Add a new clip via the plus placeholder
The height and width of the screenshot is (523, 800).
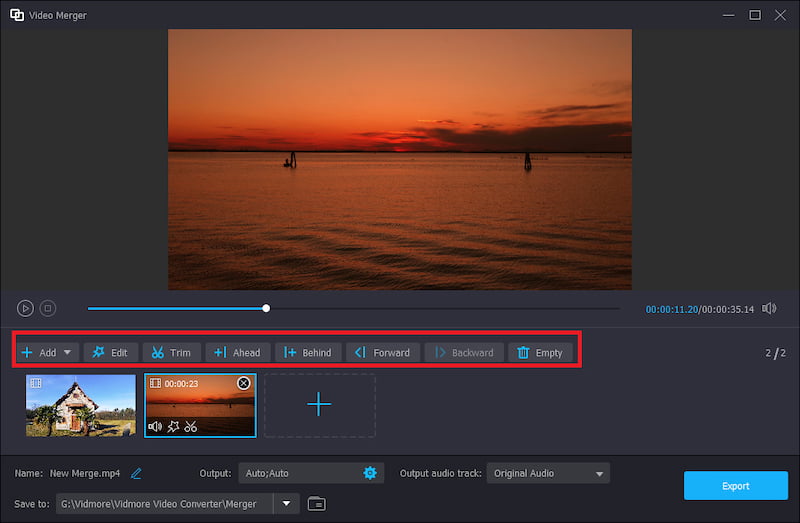(x=320, y=405)
